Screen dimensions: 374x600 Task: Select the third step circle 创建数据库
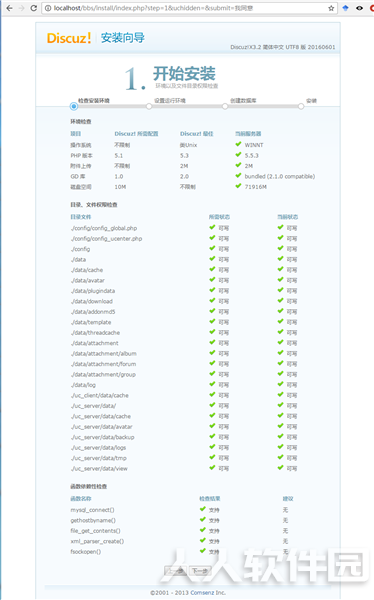(225, 106)
